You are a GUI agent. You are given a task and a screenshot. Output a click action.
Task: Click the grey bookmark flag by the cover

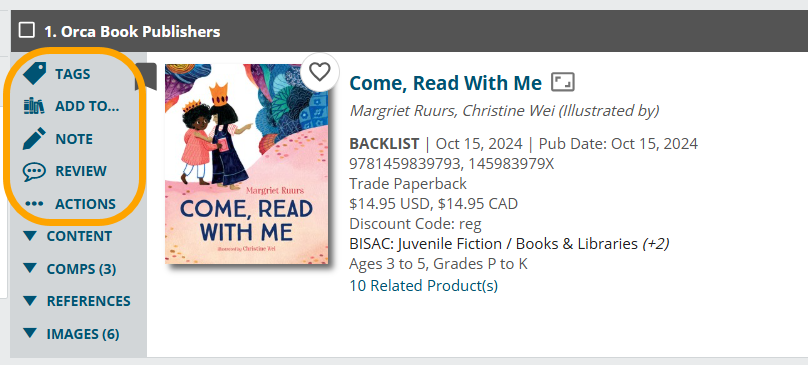pyautogui.click(x=146, y=76)
